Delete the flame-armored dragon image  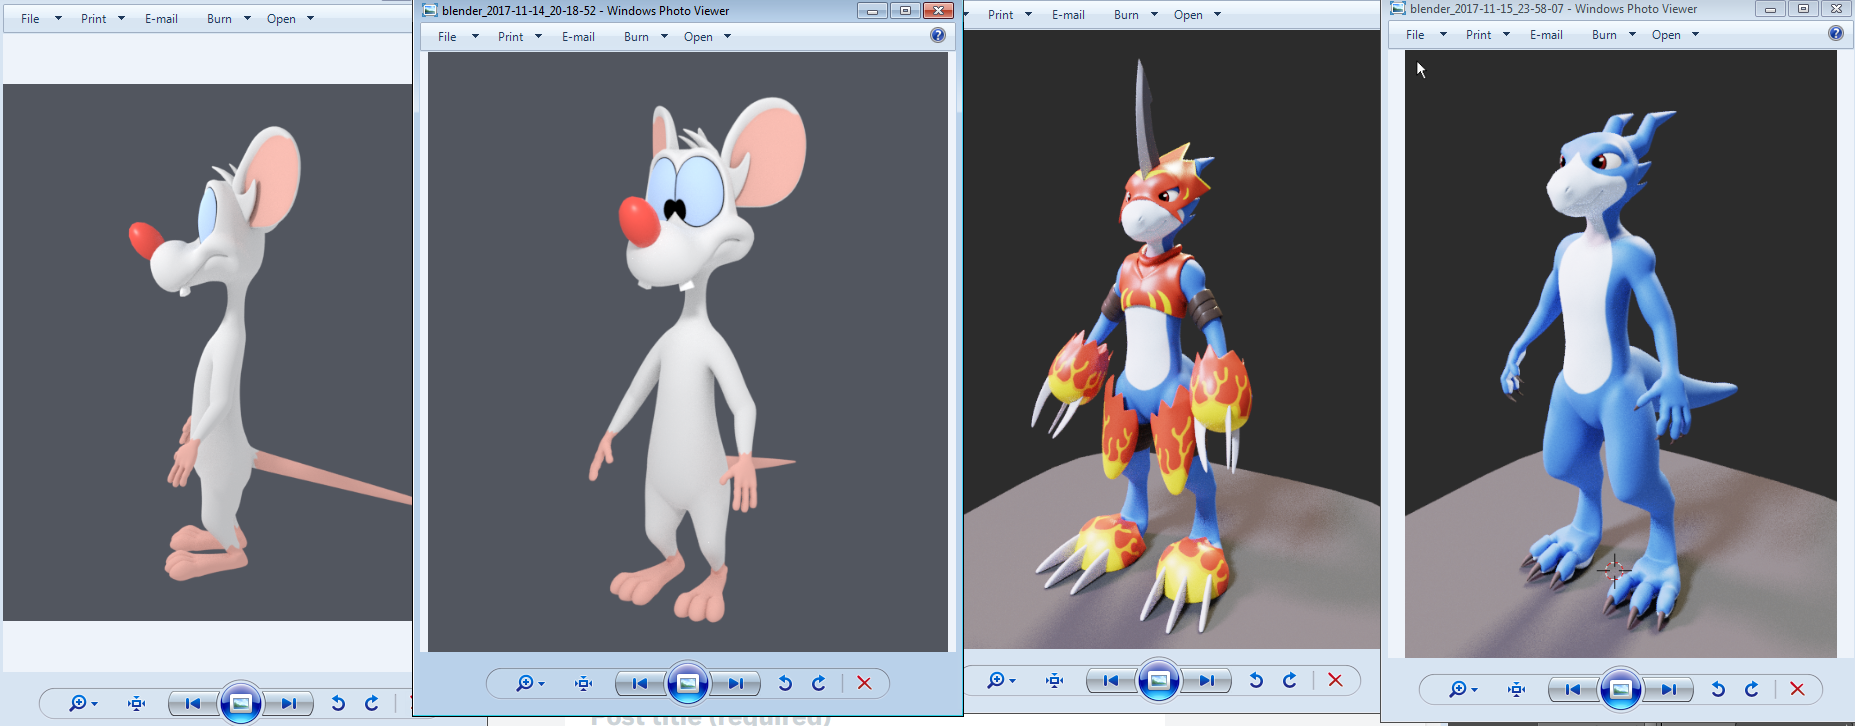[1335, 680]
